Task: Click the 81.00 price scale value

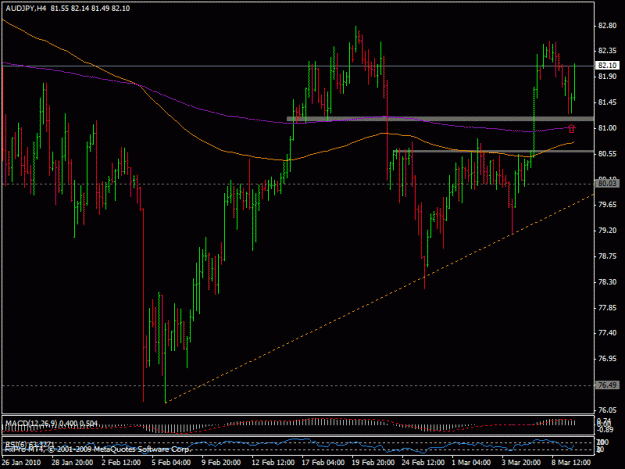Action: [x=607, y=128]
